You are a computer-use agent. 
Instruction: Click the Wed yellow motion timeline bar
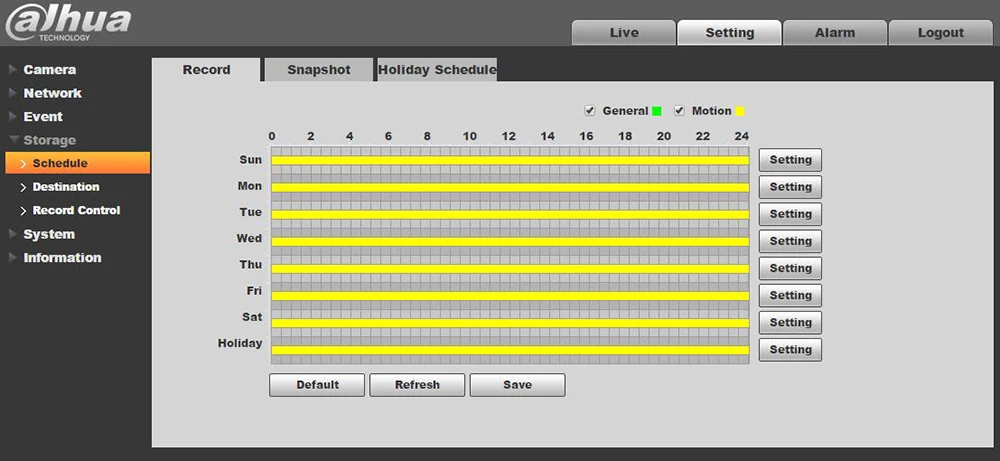coord(510,242)
